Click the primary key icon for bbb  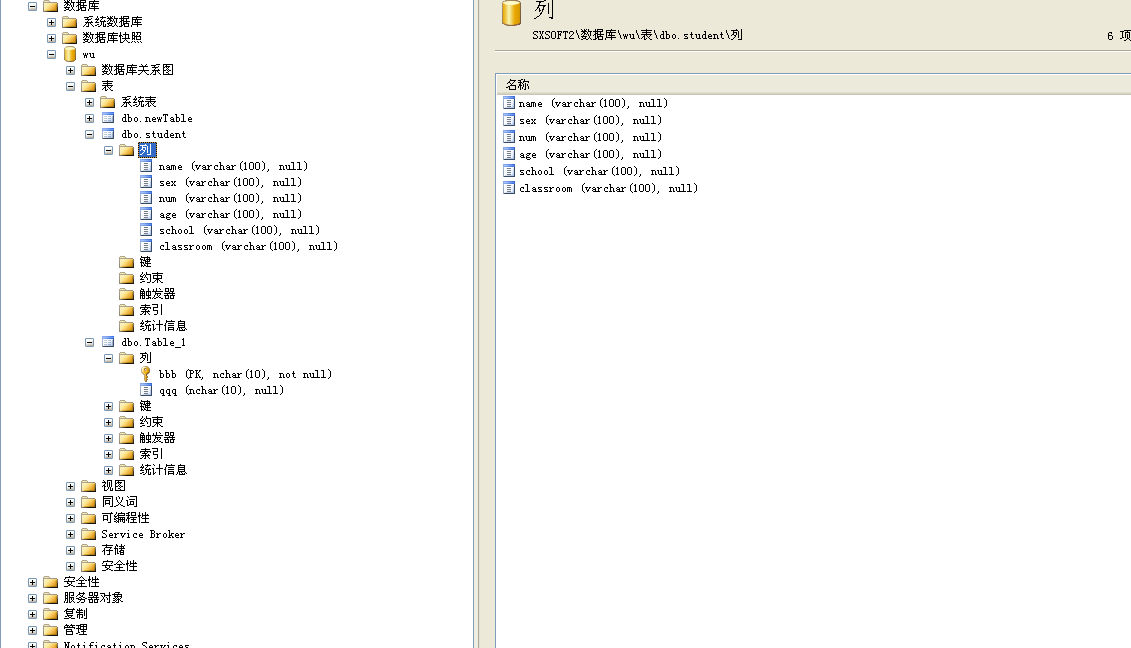coord(146,374)
